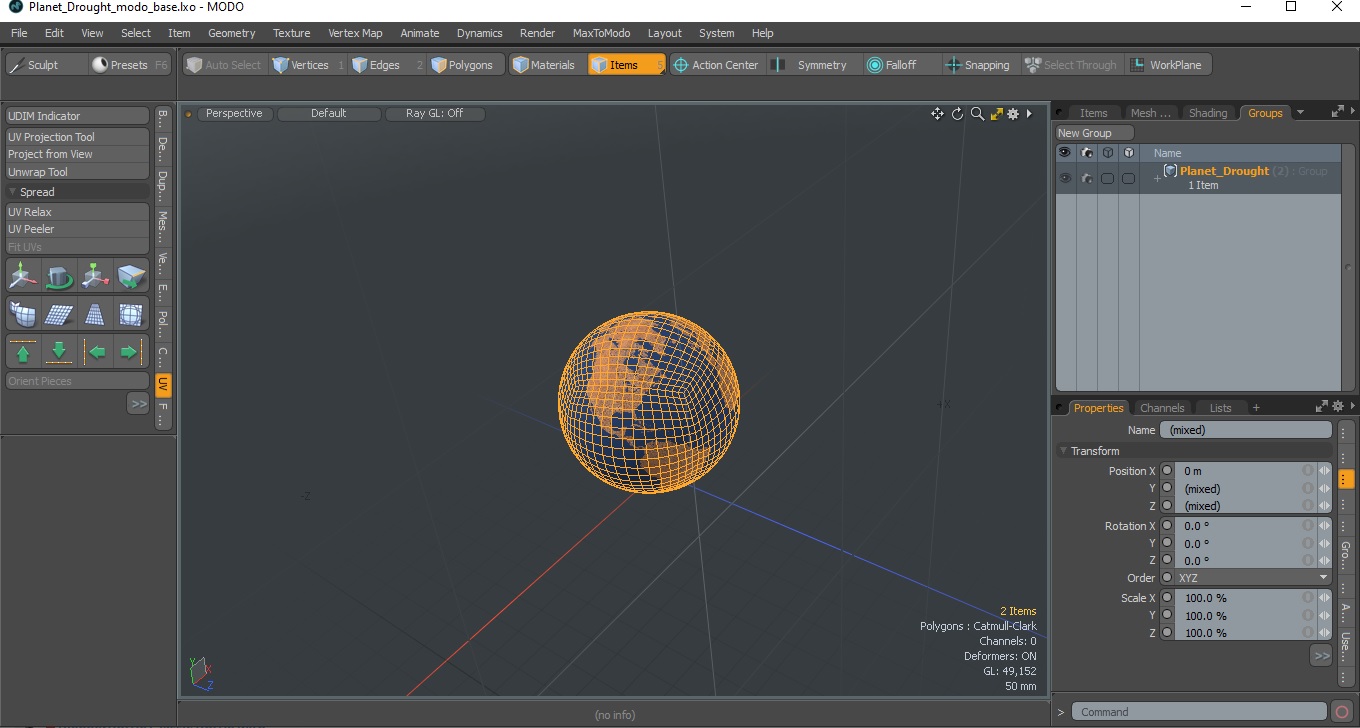Toggle the Position X keyframe circle
The height and width of the screenshot is (728, 1360).
1167,471
